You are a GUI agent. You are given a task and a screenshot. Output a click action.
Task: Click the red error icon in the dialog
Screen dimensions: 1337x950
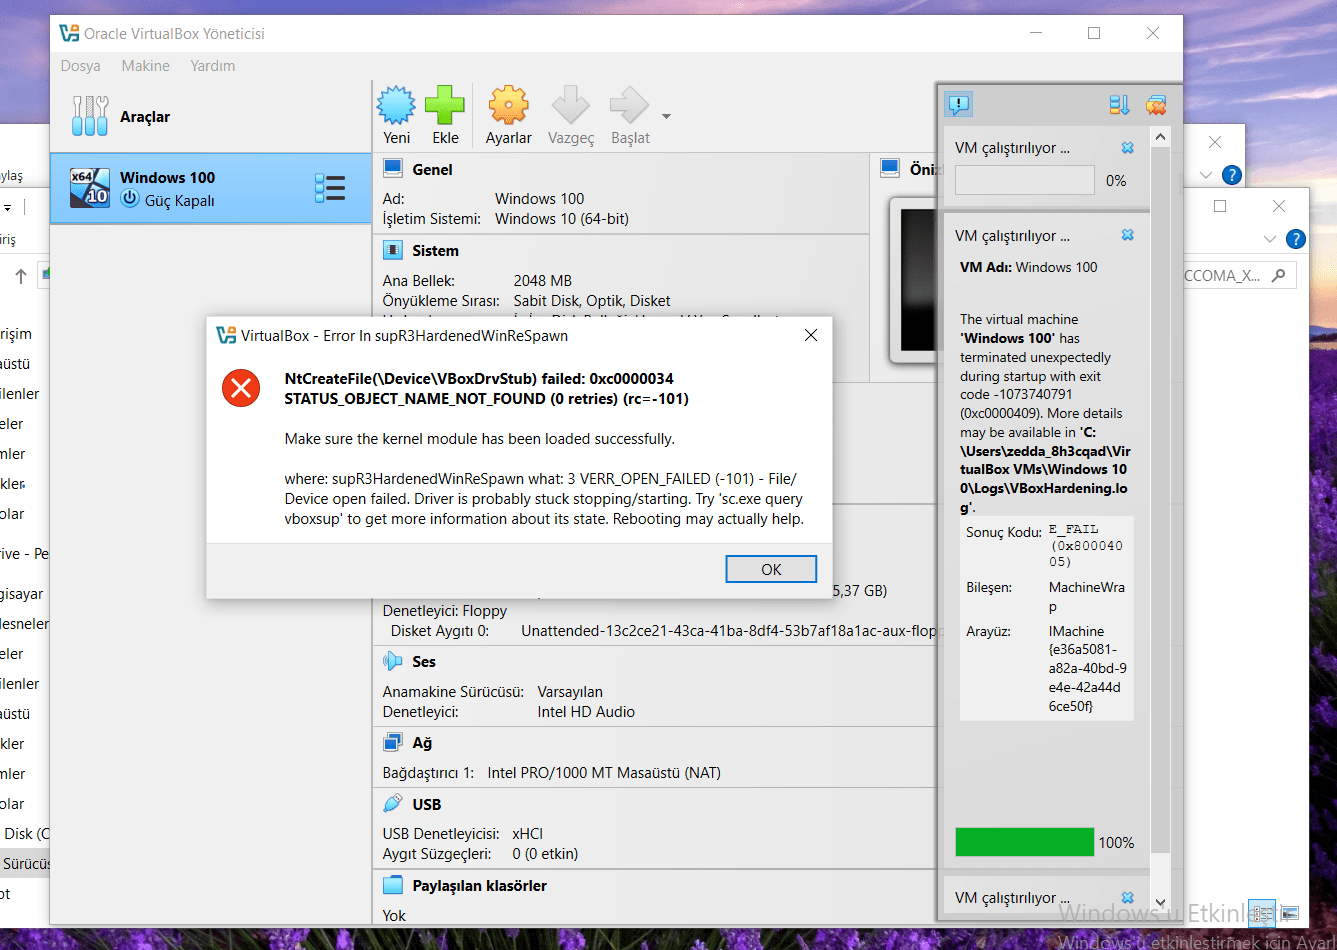[241, 387]
